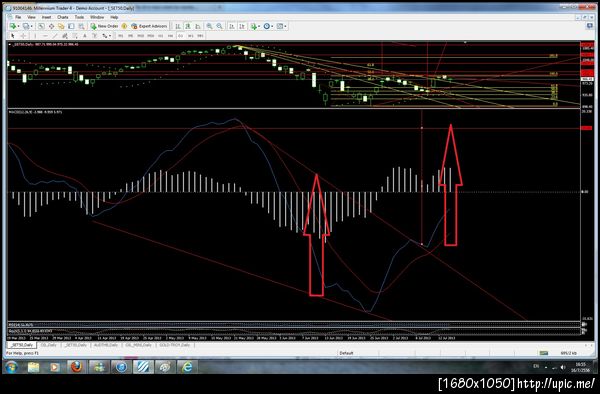Select the D1 timeframe button
This screenshot has width=600, height=394.
click(x=181, y=36)
